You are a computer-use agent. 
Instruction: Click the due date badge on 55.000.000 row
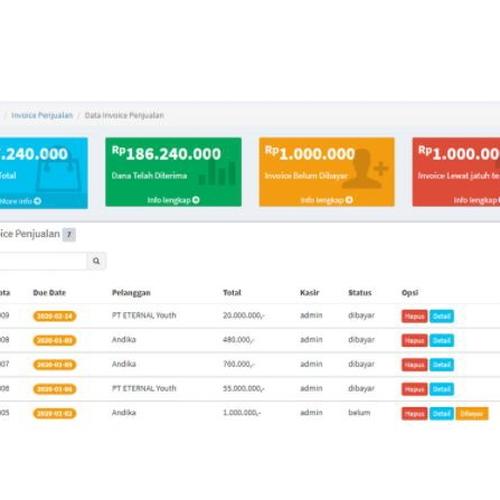[x=55, y=389]
